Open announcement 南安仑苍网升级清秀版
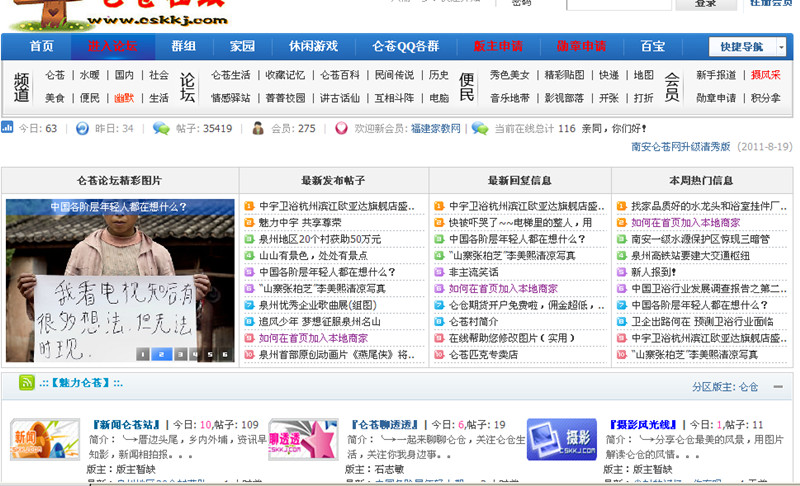 coord(681,147)
